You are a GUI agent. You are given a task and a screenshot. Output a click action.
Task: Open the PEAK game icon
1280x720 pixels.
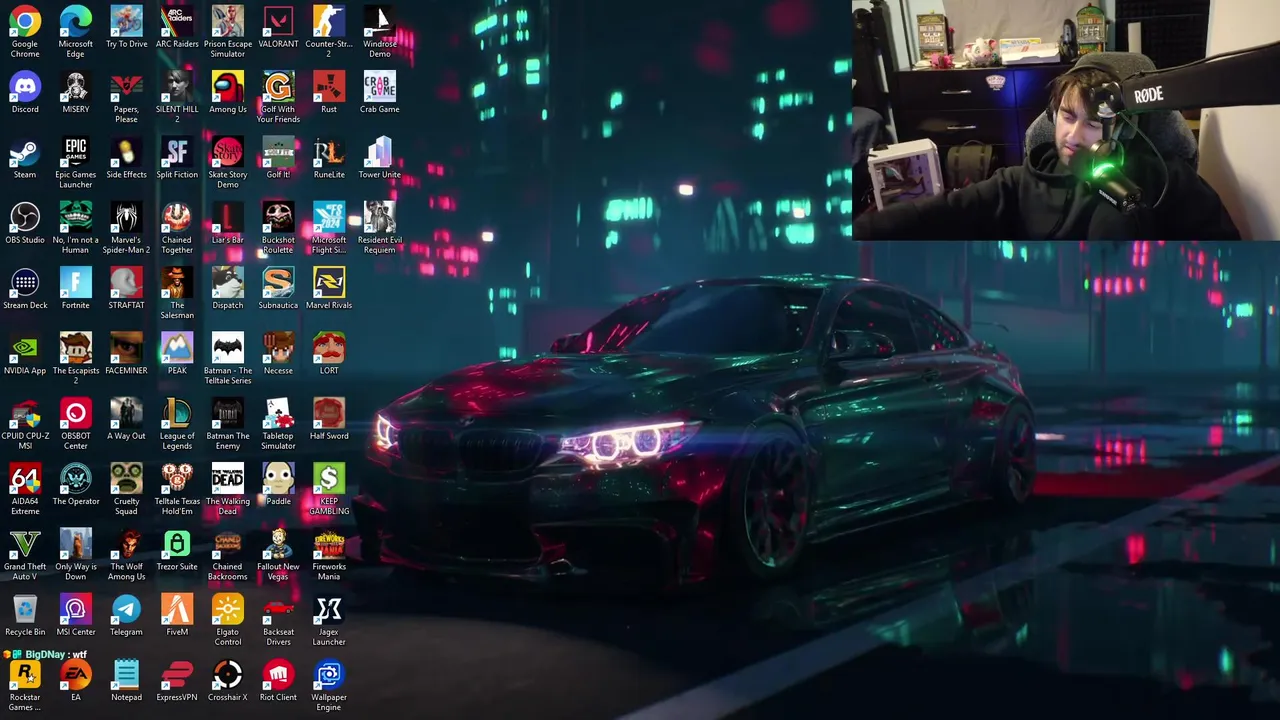pos(177,354)
